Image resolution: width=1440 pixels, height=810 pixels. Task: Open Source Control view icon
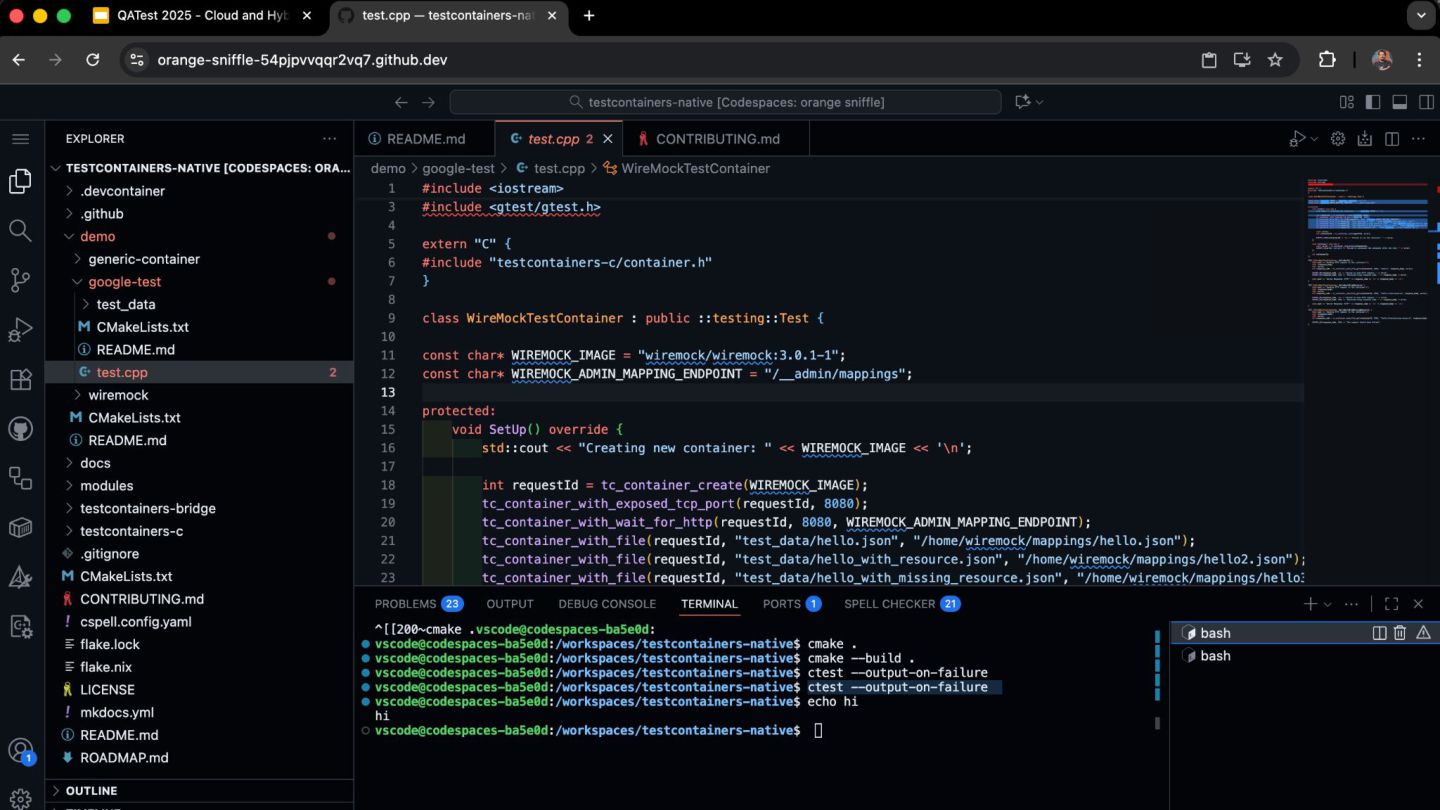(x=20, y=280)
